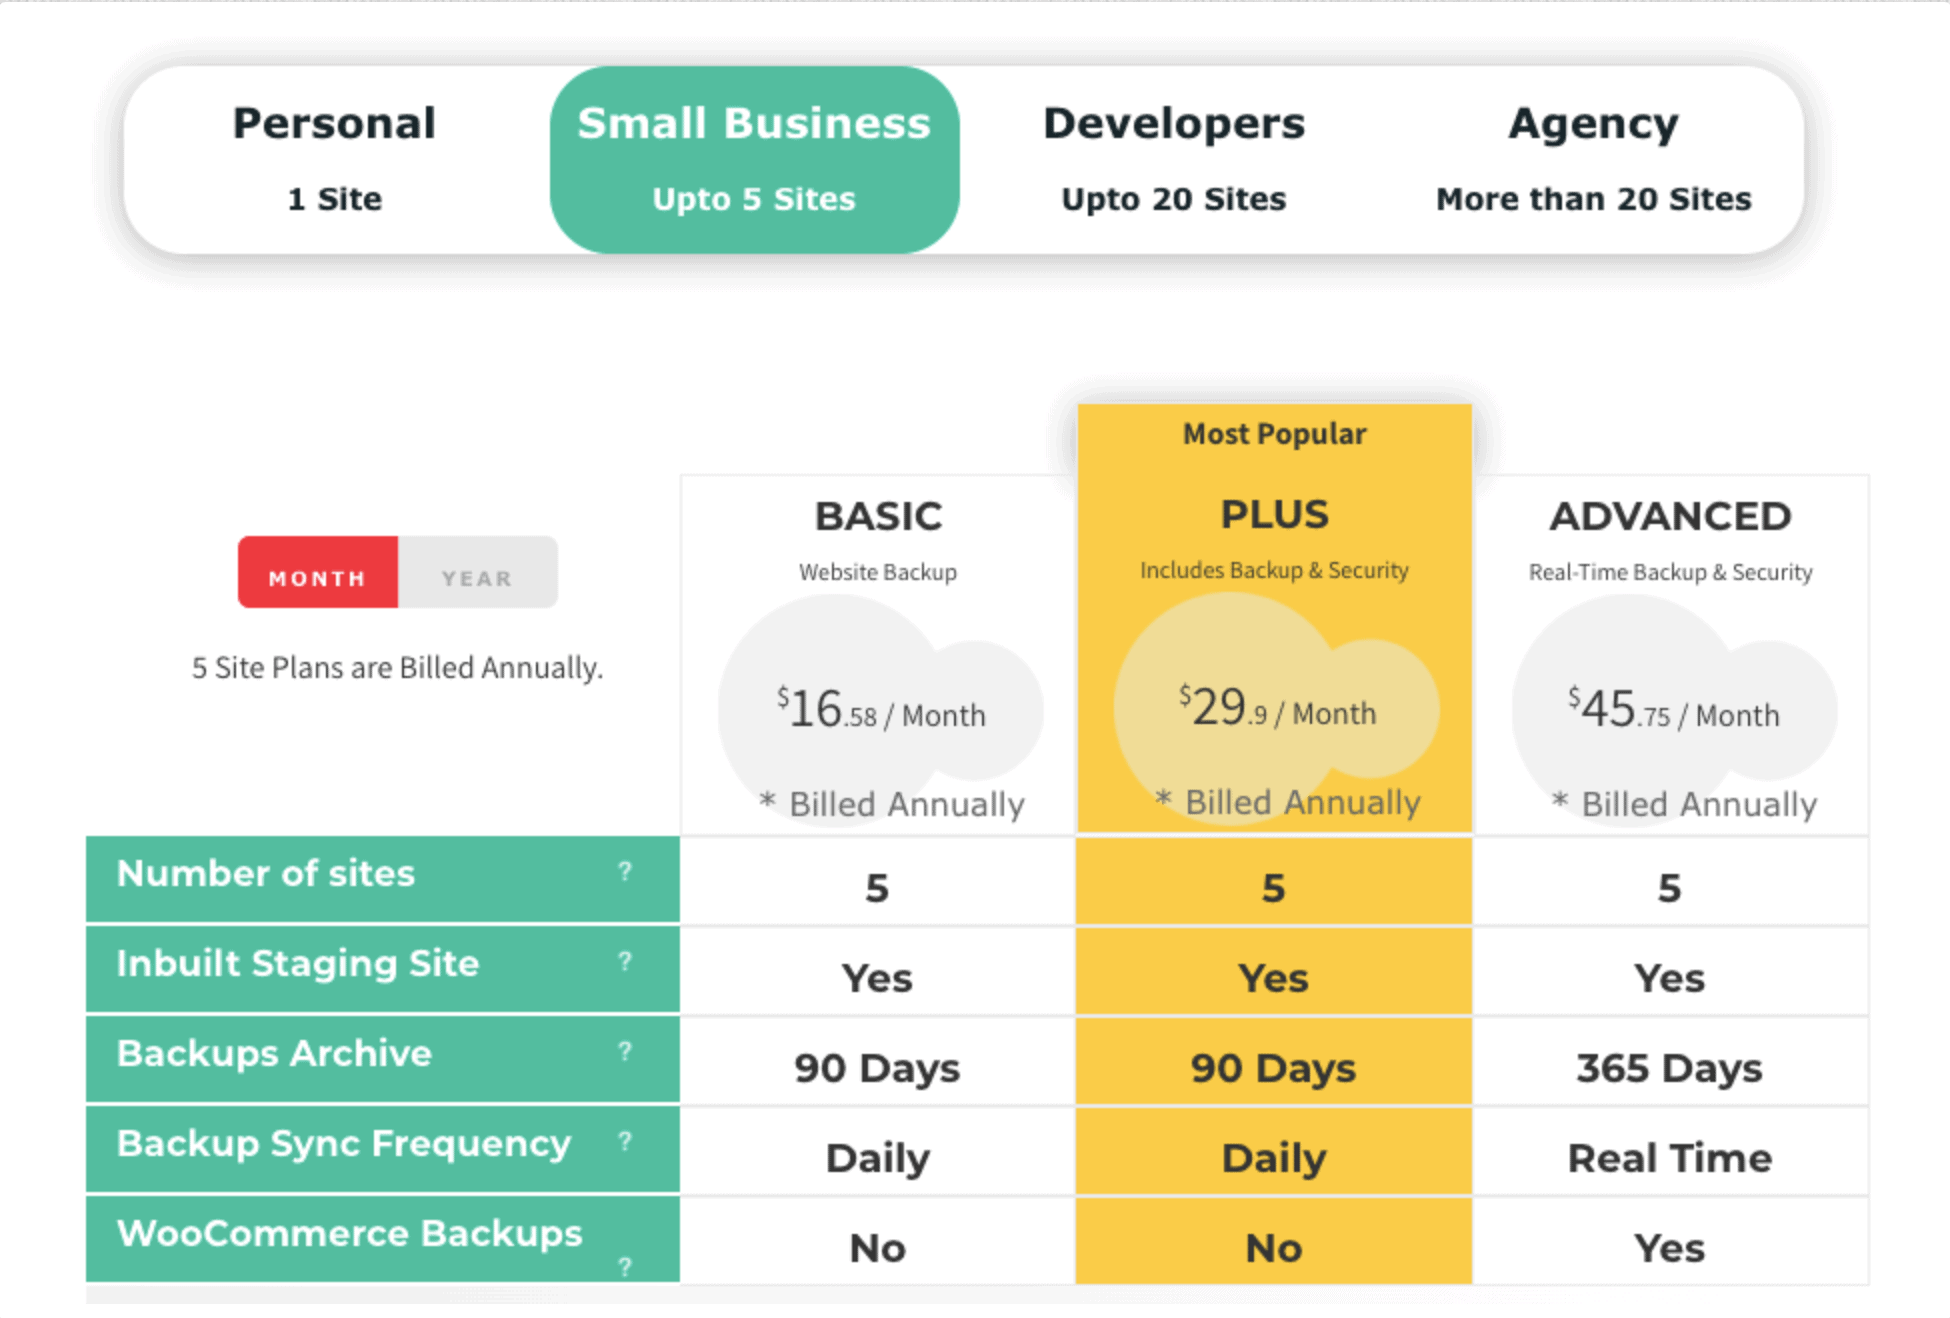Click the $16.58 per month price
The width and height of the screenshot is (1950, 1318).
pyautogui.click(x=881, y=711)
